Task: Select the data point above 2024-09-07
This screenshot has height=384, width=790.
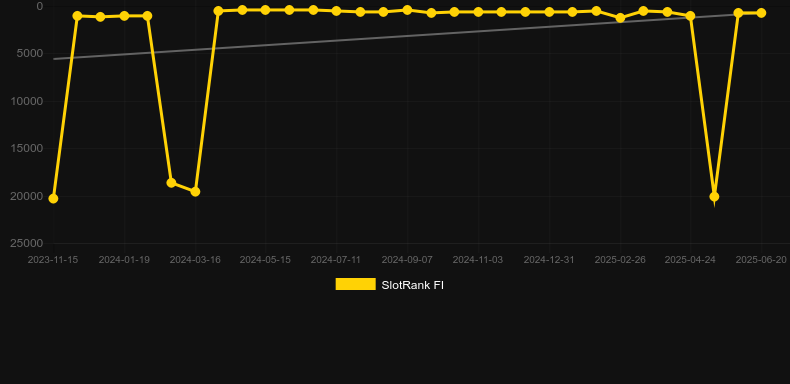Action: 407,10
